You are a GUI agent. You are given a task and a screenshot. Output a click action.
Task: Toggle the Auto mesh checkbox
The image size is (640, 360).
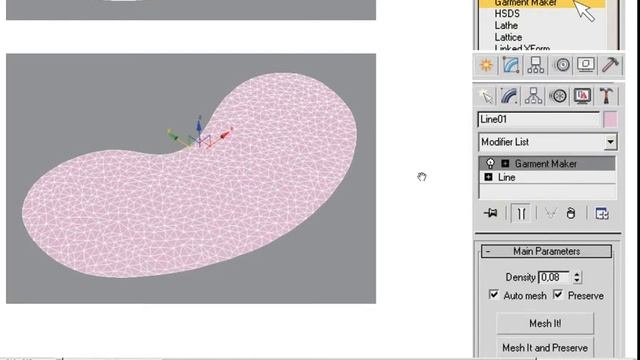[493, 295]
